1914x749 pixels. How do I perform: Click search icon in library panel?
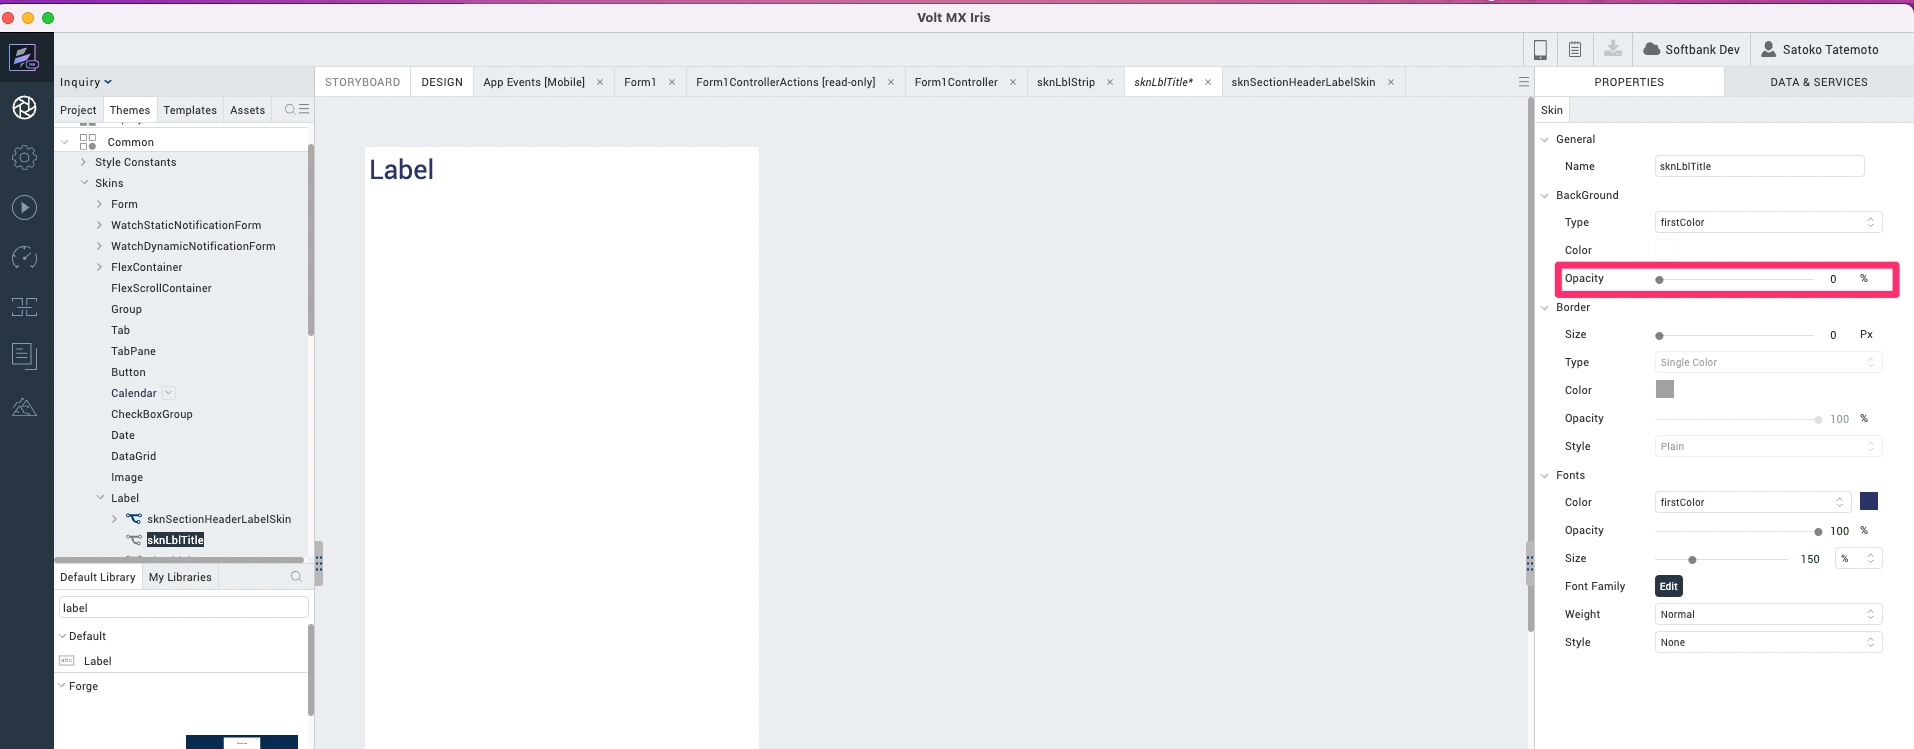tap(296, 577)
